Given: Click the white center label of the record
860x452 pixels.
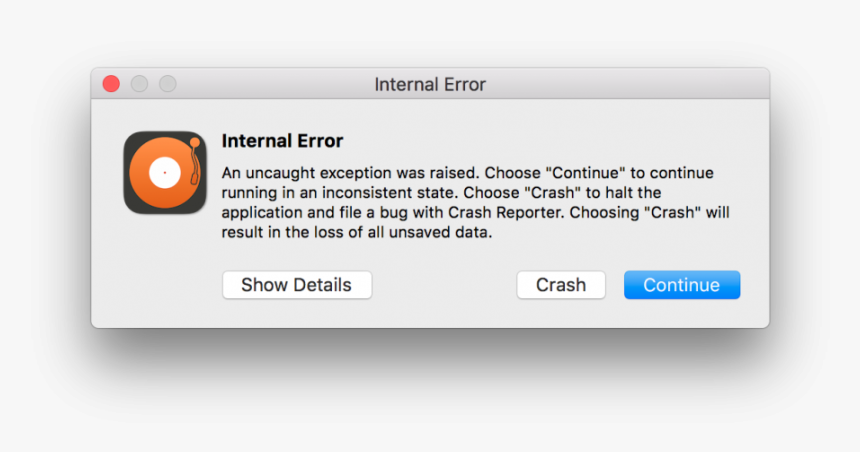Looking at the screenshot, I should pos(163,173).
